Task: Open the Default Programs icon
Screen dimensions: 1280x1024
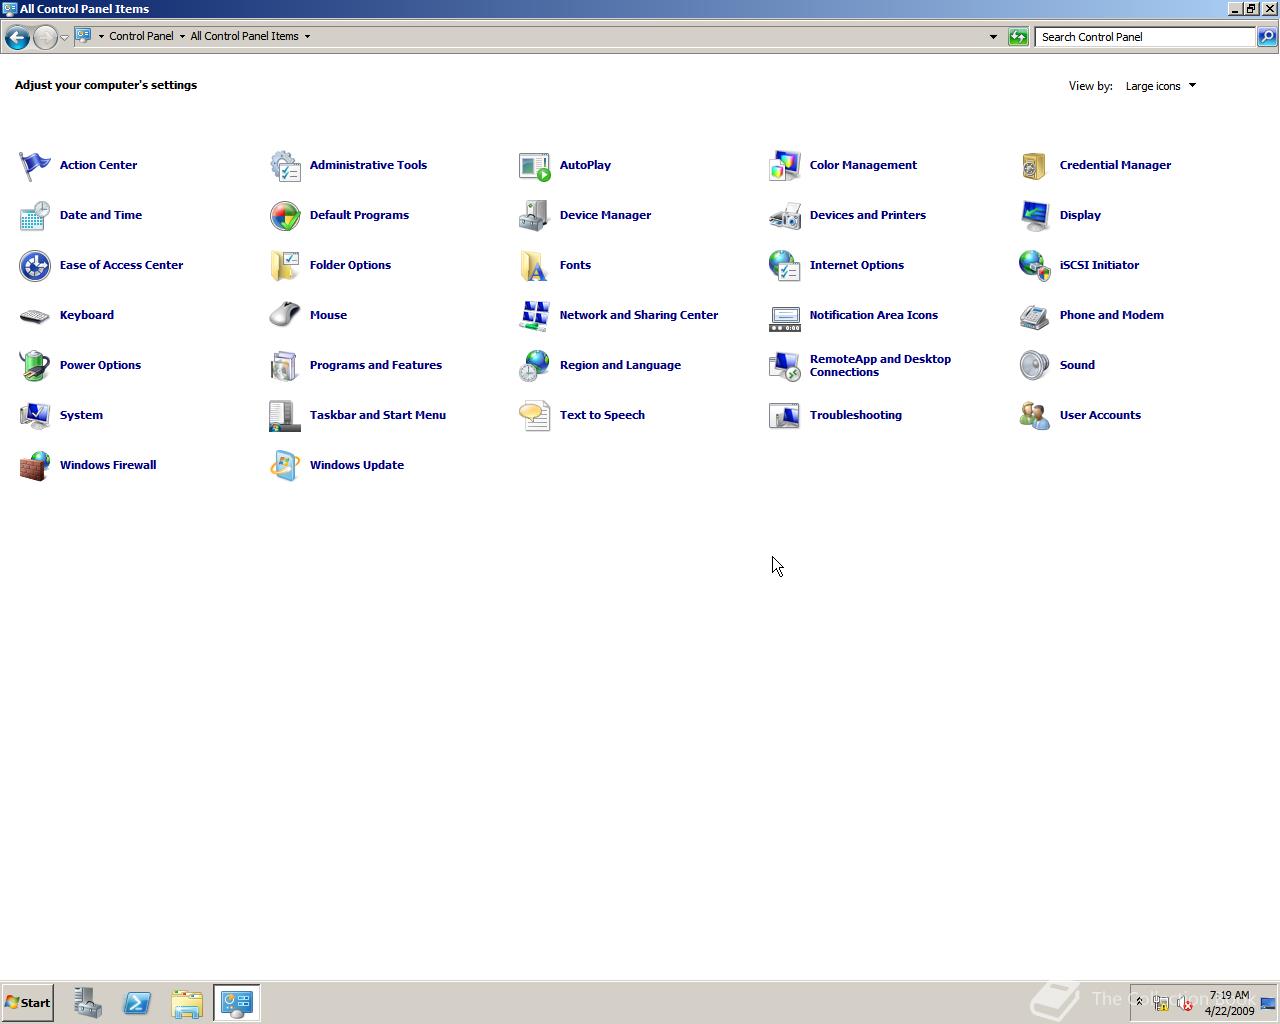Action: pos(285,216)
